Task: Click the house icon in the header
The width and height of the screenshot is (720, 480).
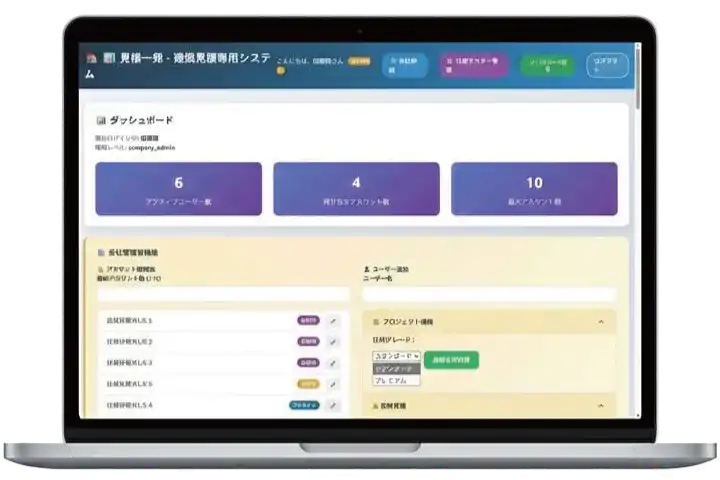Action: tap(91, 58)
